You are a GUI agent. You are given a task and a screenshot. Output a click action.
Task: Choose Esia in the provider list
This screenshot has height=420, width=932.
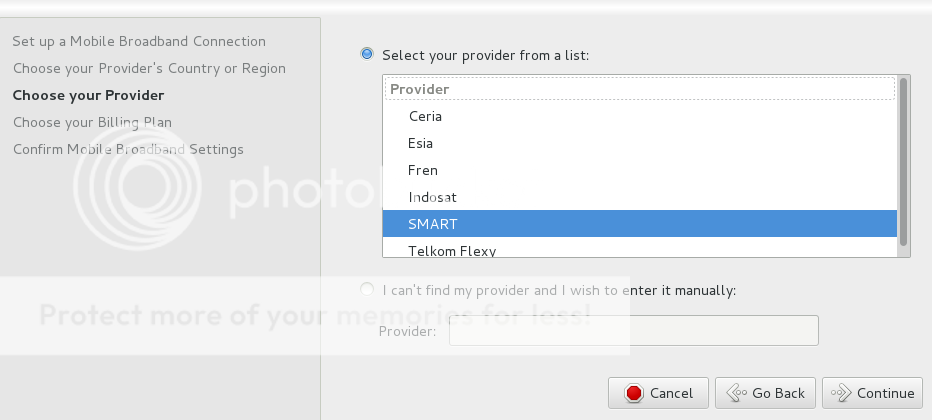pyautogui.click(x=420, y=143)
